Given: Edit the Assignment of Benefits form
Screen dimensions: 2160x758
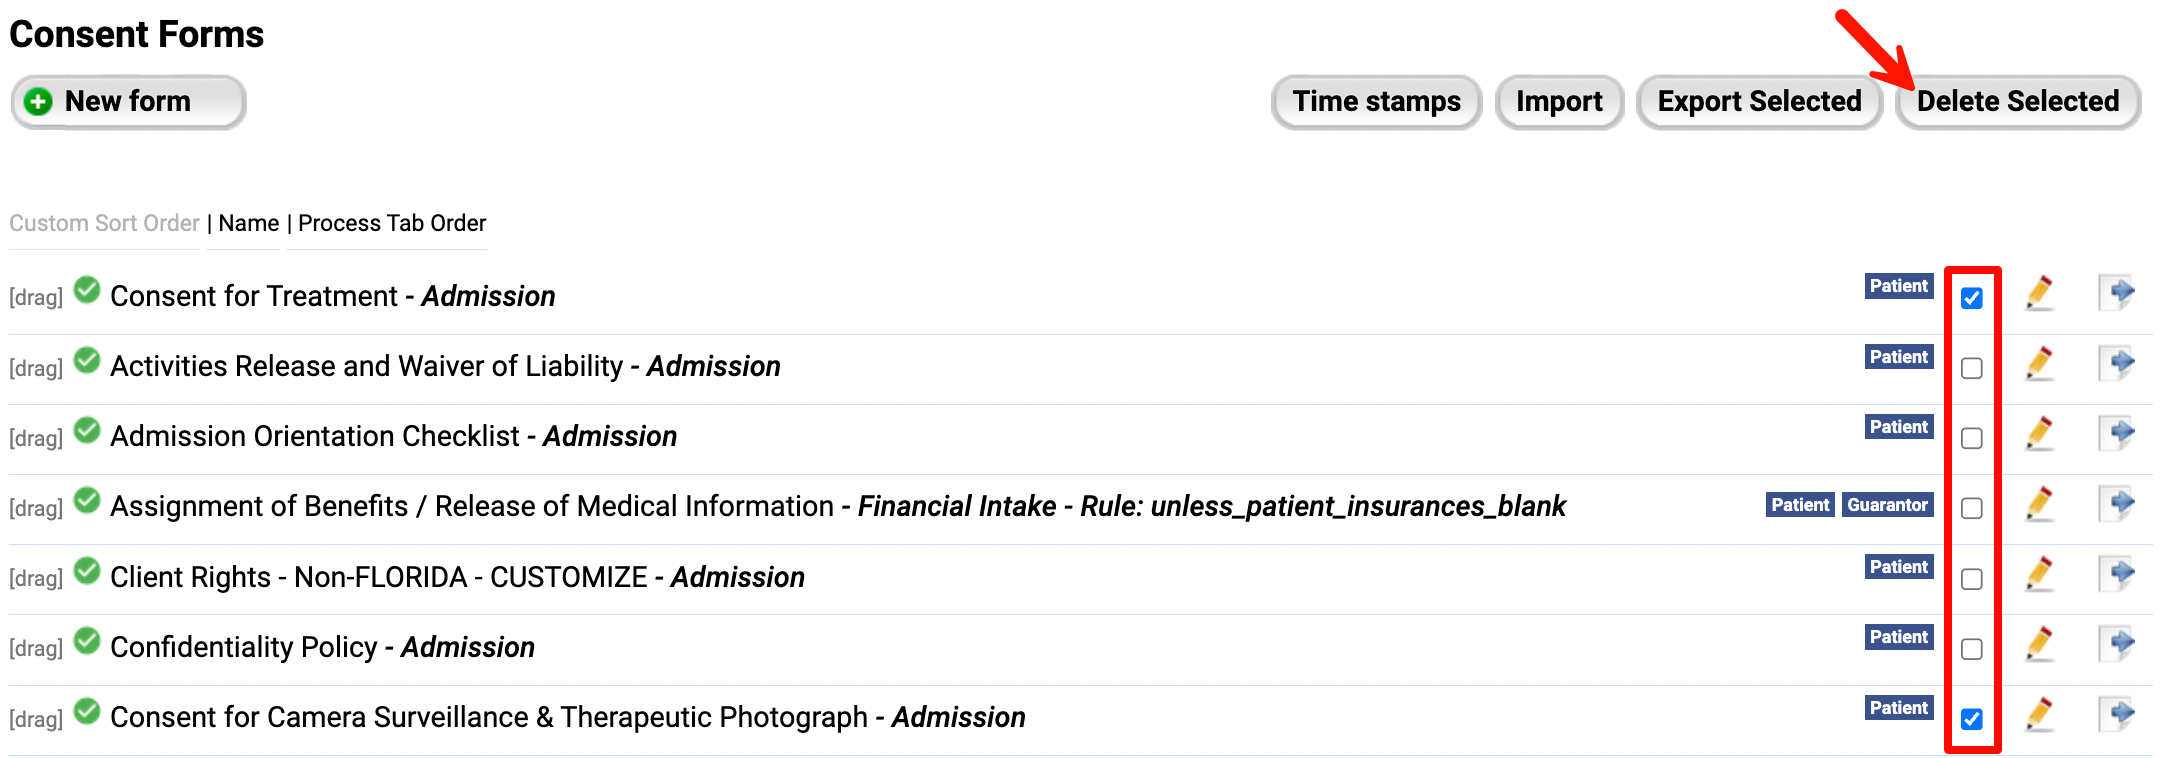Looking at the screenshot, I should 2040,504.
